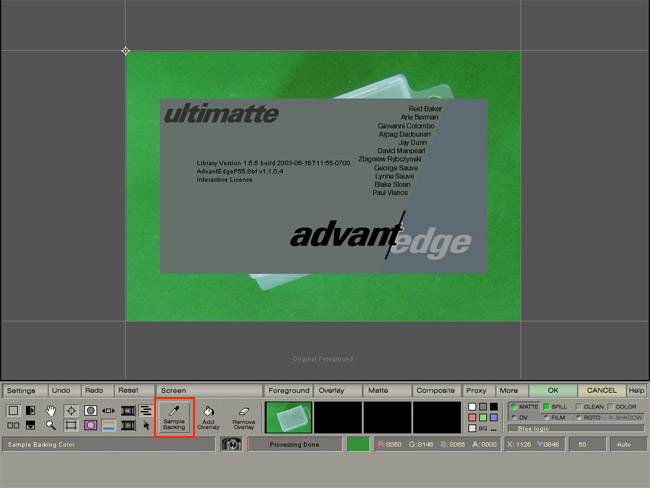Pick the light green background swatch
This screenshot has width=650, height=488.
click(483, 417)
